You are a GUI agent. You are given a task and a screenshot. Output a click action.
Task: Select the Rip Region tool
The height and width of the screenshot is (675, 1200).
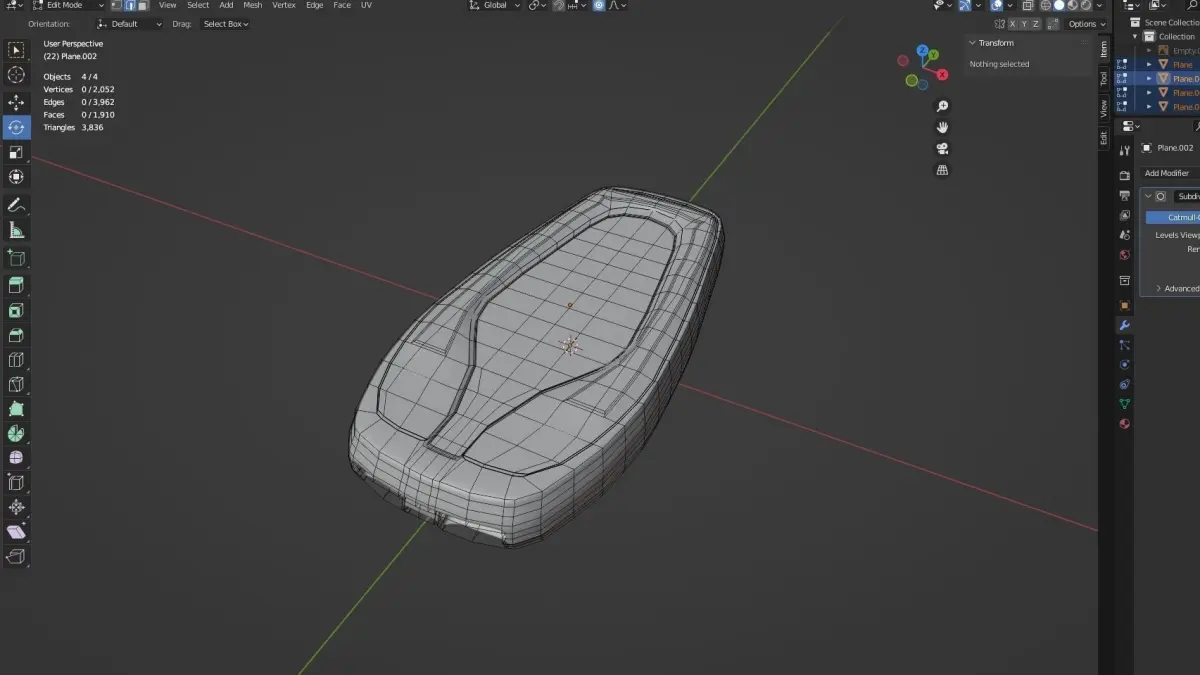pyautogui.click(x=16, y=557)
